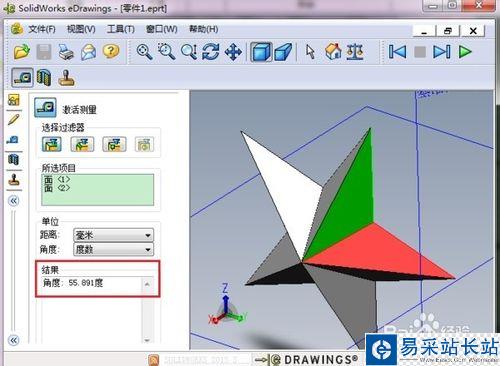500x366 pixels.
Task: Select the Pan move arrows tool
Action: (x=233, y=52)
